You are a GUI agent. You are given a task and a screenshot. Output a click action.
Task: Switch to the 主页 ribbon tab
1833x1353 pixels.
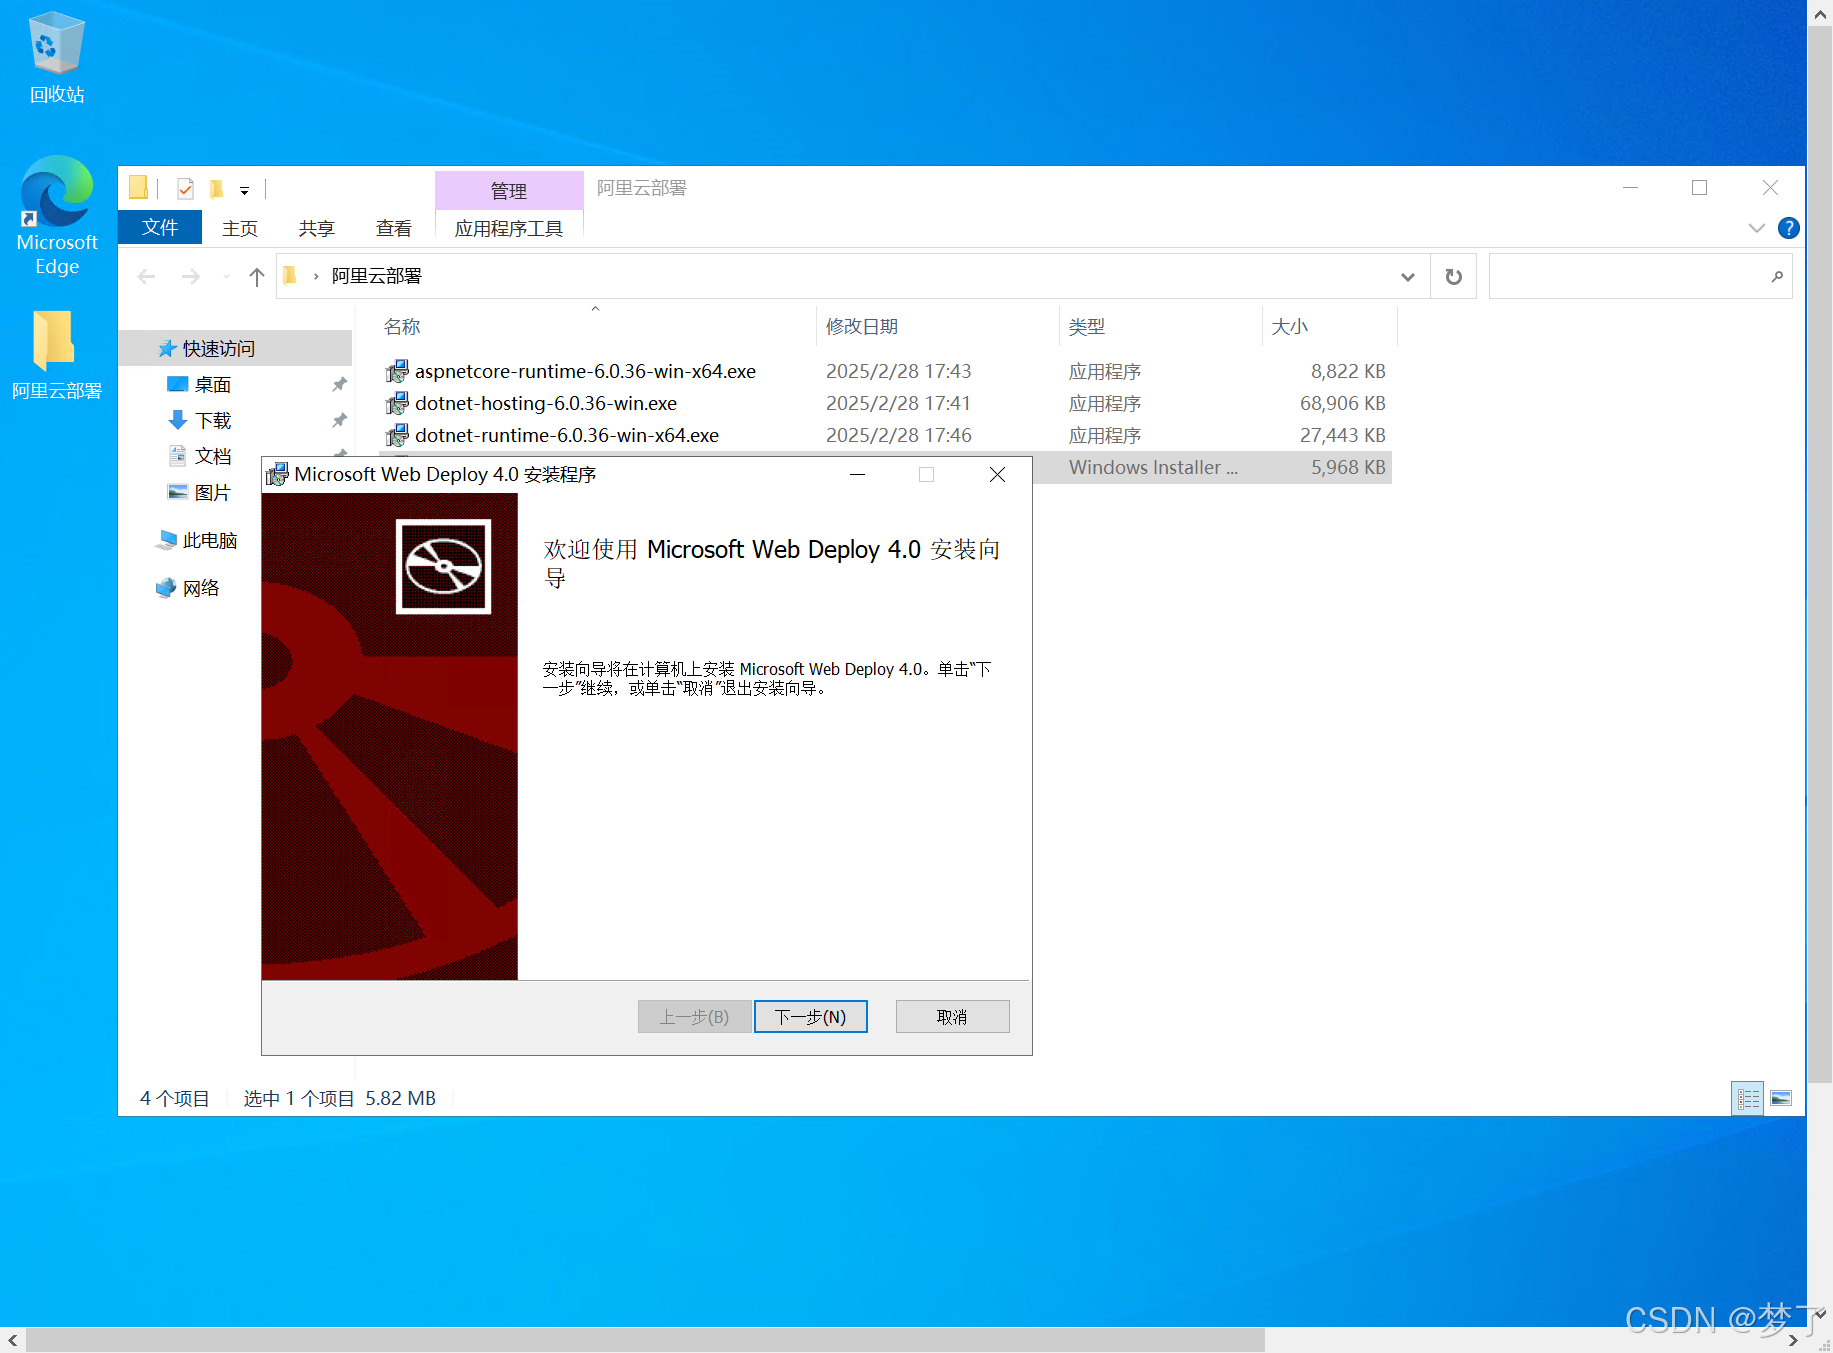point(240,228)
